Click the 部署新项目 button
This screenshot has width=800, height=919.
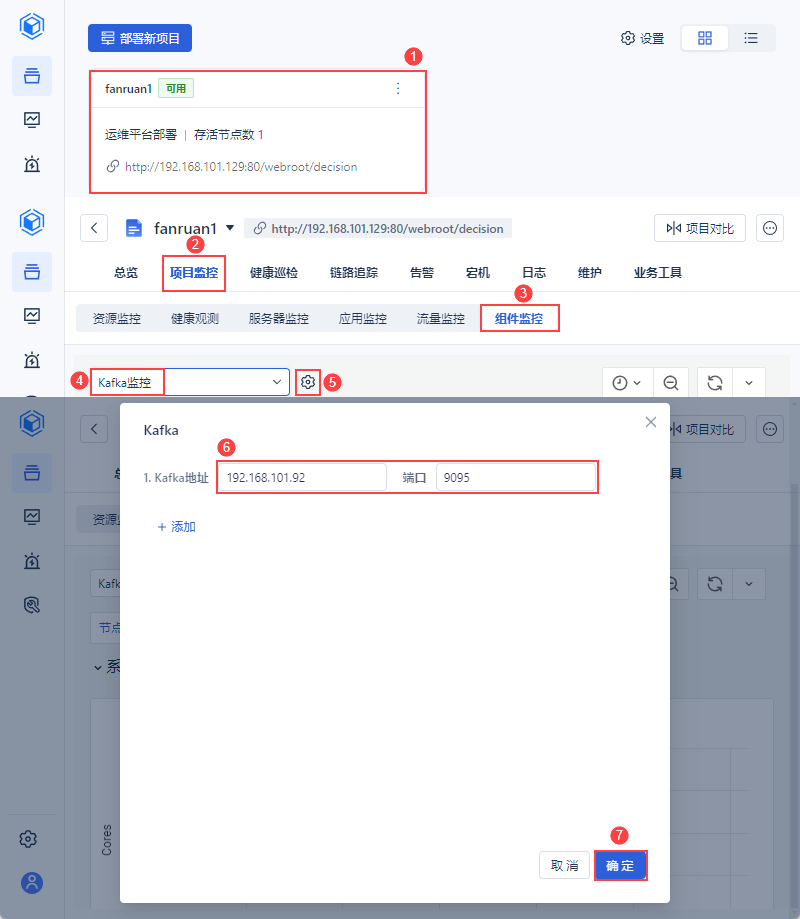point(140,38)
